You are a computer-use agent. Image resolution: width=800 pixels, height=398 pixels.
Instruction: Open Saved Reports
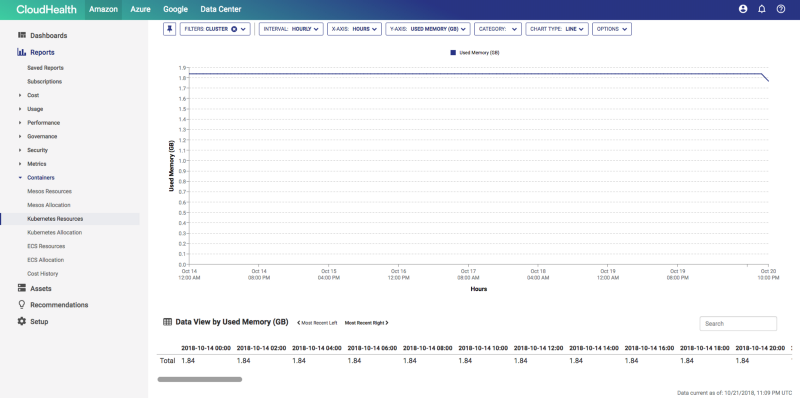pos(45,68)
